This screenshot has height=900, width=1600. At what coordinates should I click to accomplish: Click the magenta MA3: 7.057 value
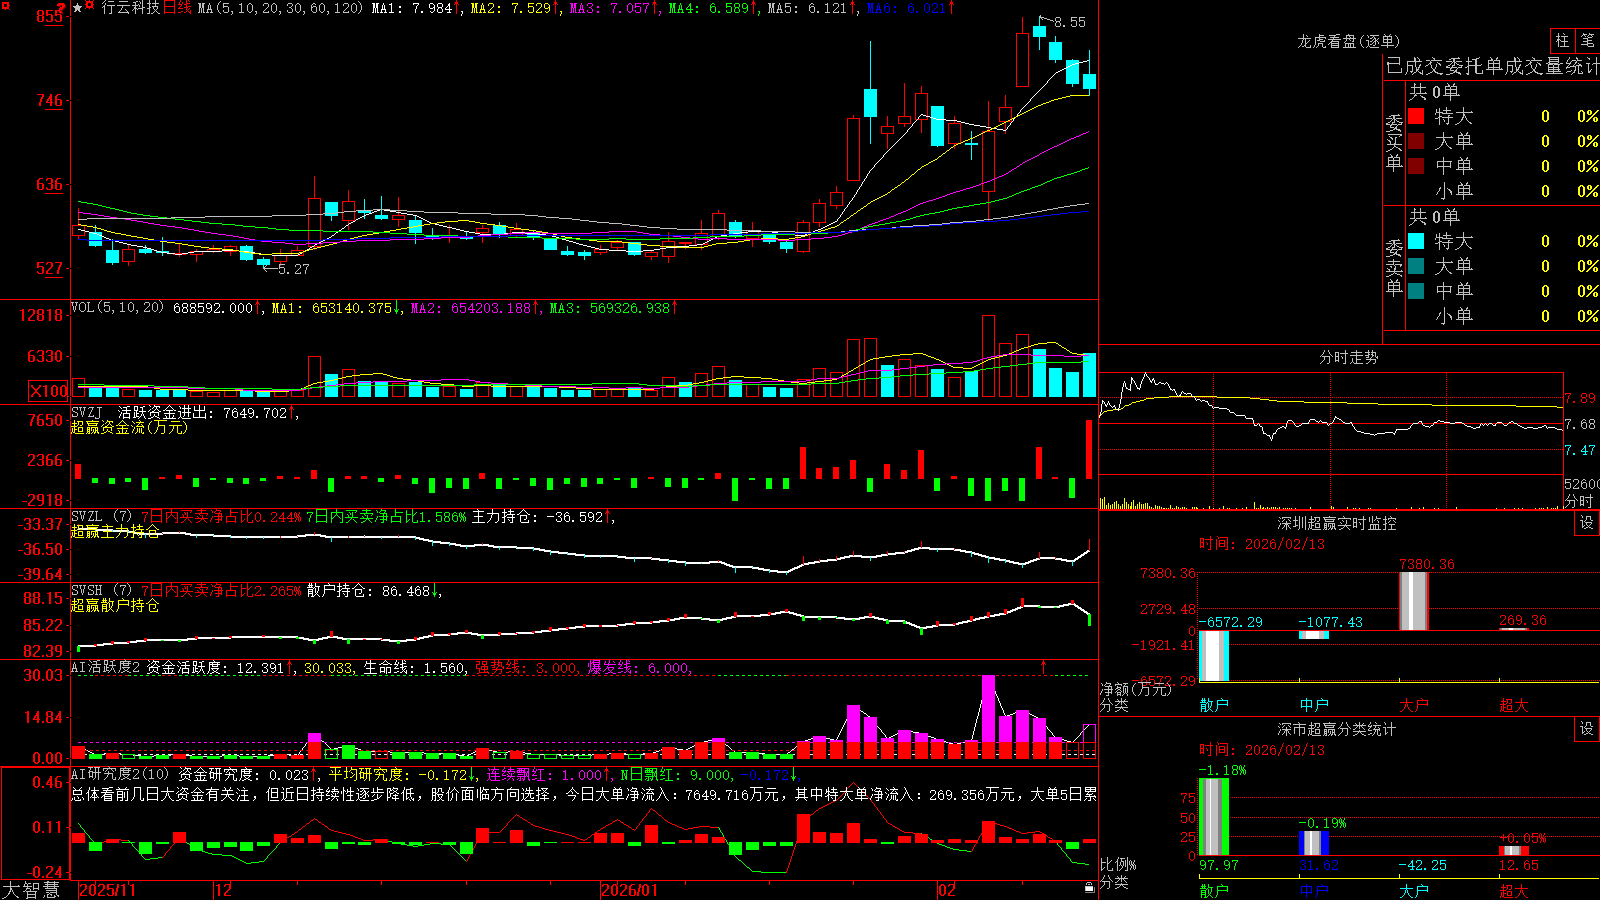[614, 8]
